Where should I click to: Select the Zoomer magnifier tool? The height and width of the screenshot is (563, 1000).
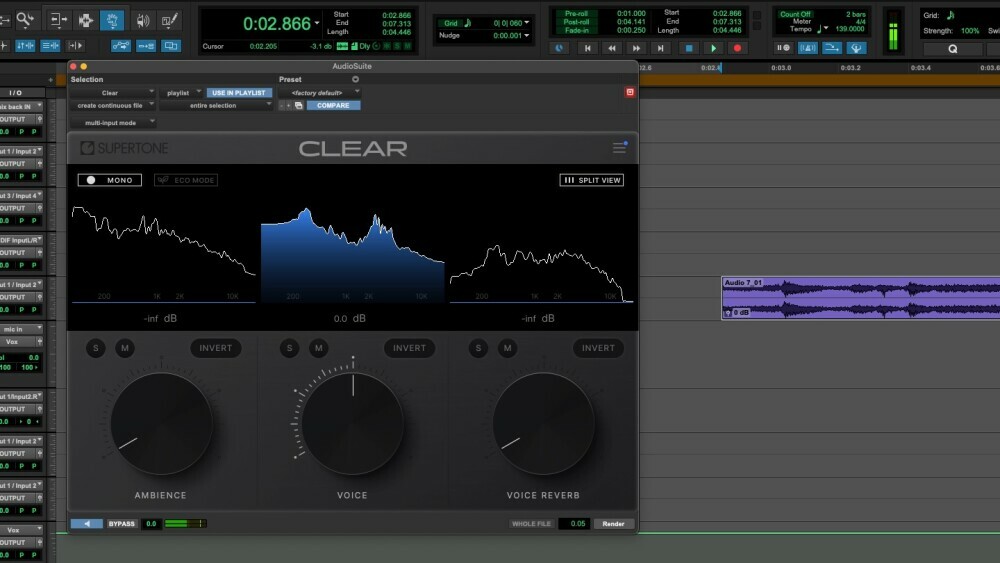tap(26, 20)
